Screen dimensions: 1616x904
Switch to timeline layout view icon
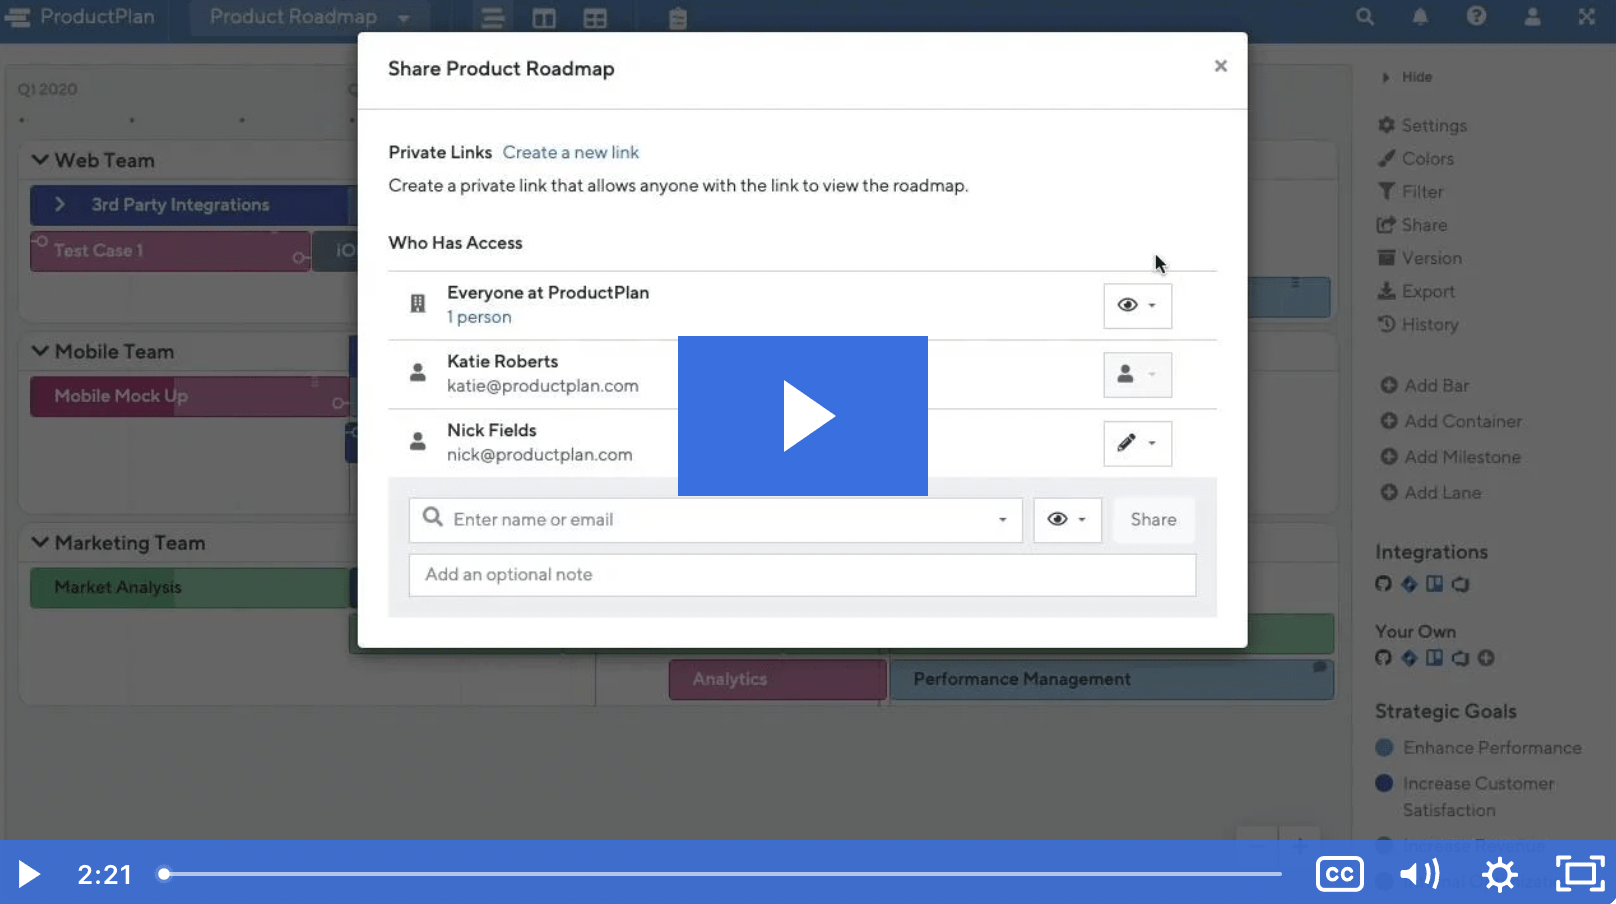[491, 18]
